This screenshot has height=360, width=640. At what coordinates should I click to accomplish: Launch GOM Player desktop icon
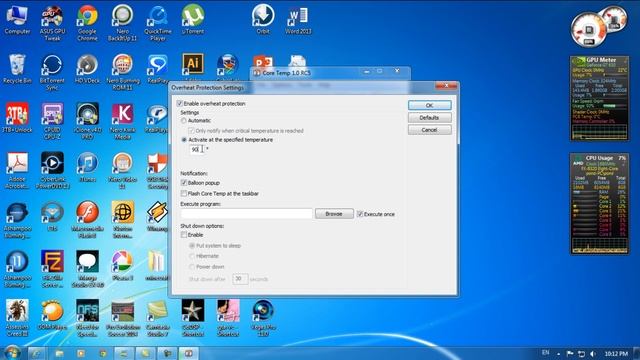coord(52,314)
